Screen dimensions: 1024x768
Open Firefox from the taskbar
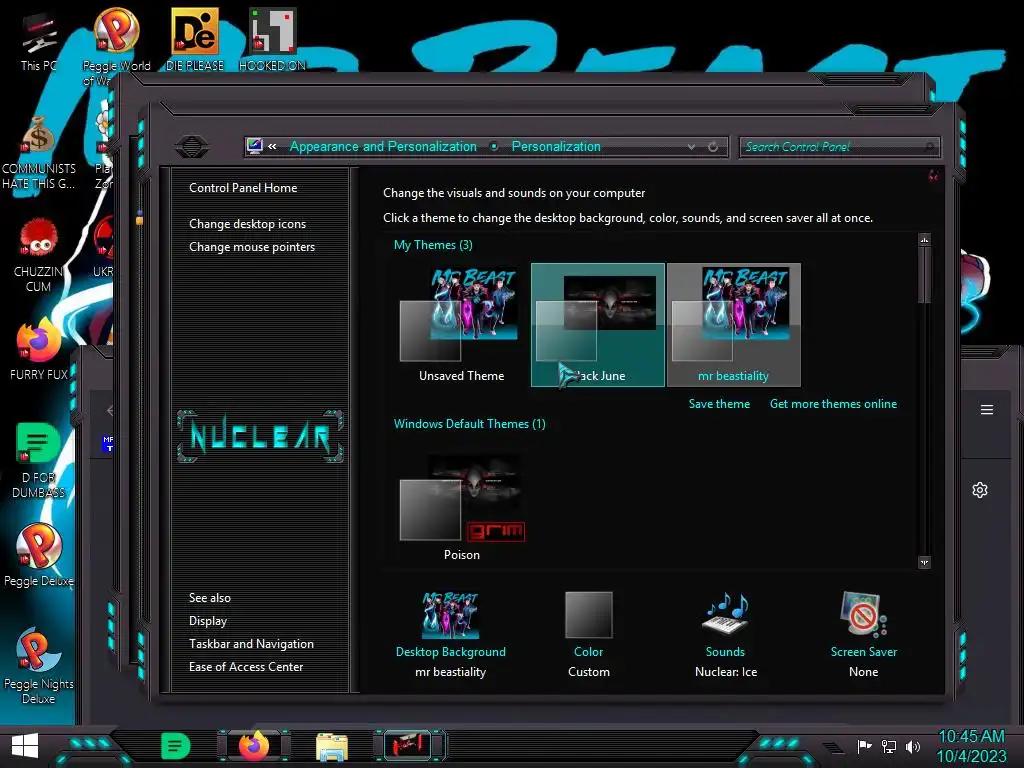[253, 746]
